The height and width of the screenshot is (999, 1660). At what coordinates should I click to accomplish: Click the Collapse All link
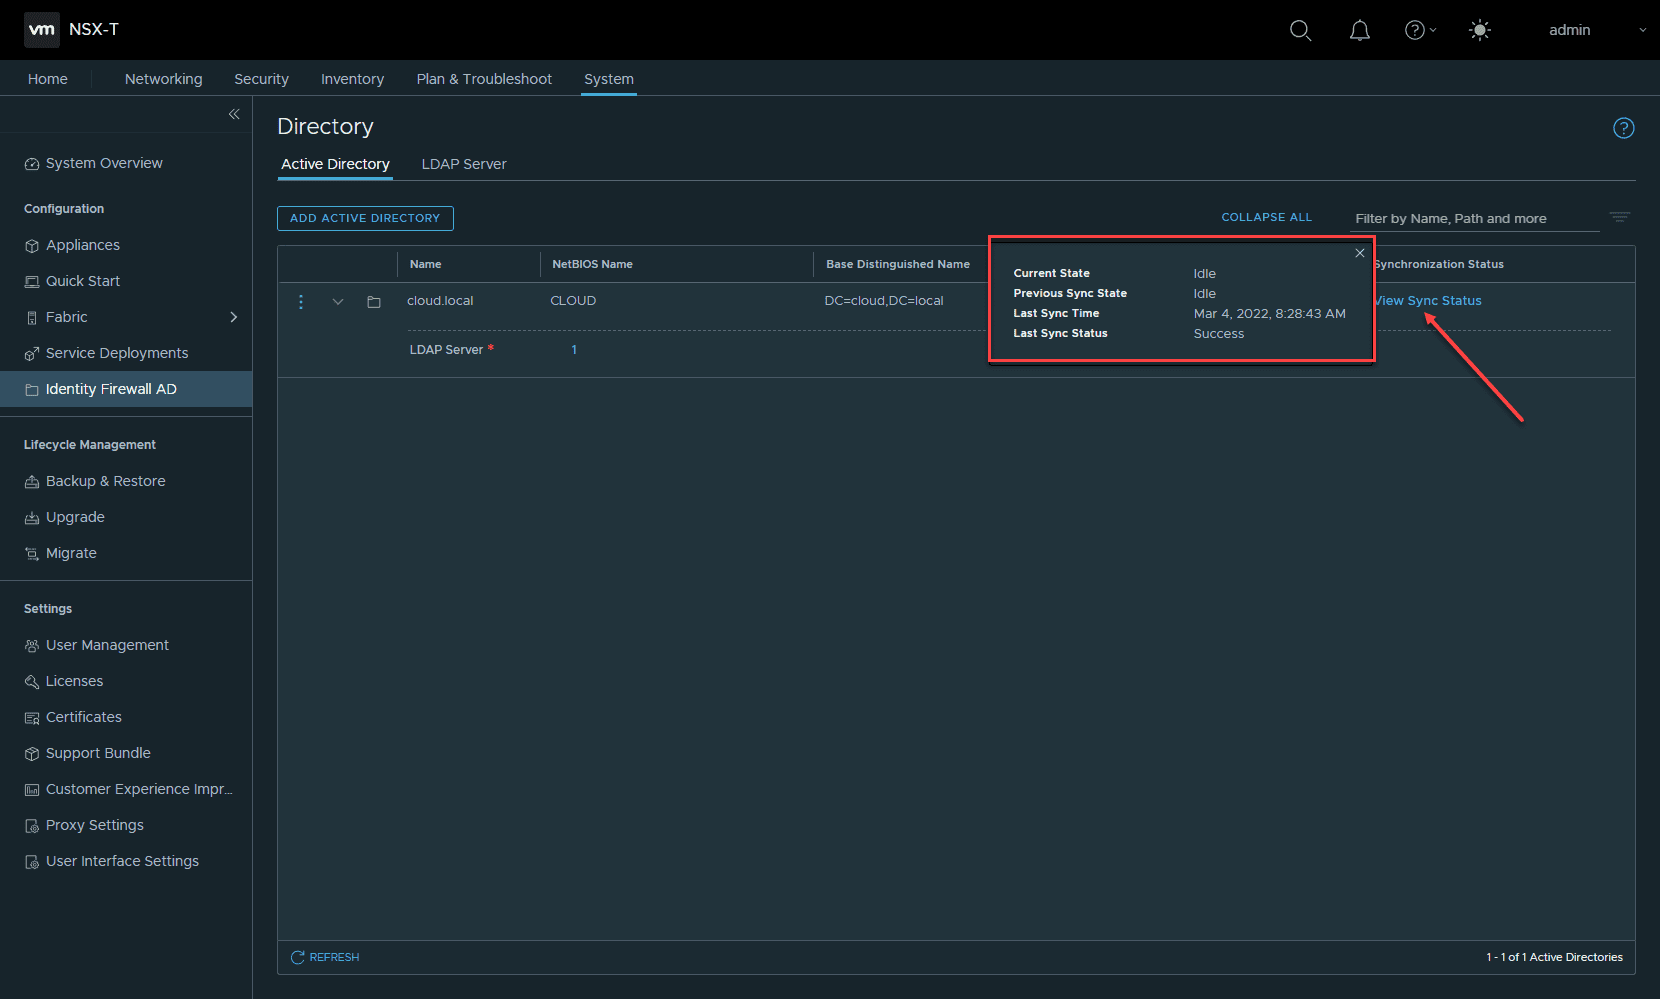(1266, 217)
